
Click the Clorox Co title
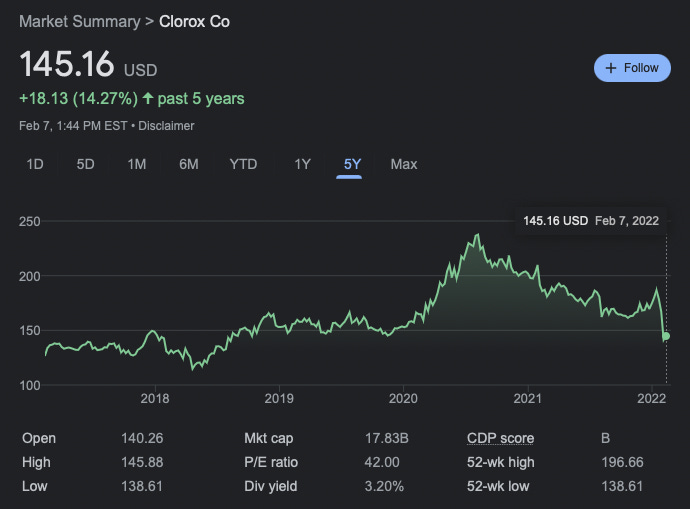[x=194, y=22]
